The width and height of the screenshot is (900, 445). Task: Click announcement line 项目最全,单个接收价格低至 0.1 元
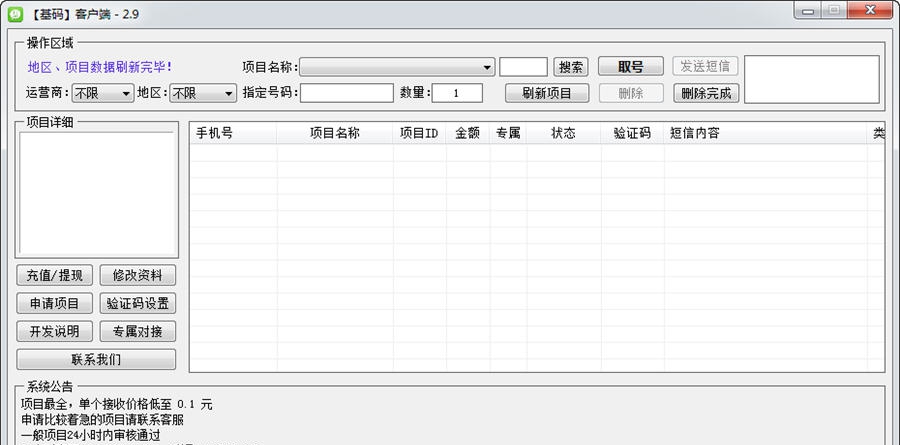pos(117,404)
